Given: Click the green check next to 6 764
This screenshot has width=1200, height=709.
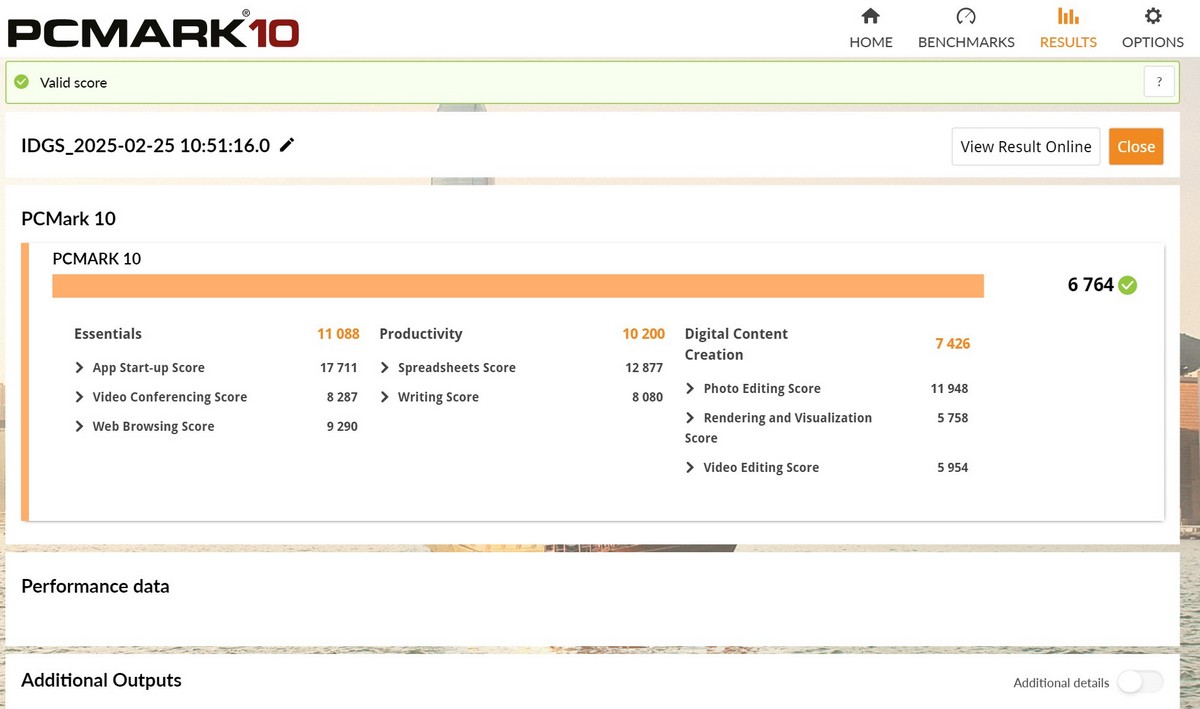Looking at the screenshot, I should pyautogui.click(x=1128, y=285).
